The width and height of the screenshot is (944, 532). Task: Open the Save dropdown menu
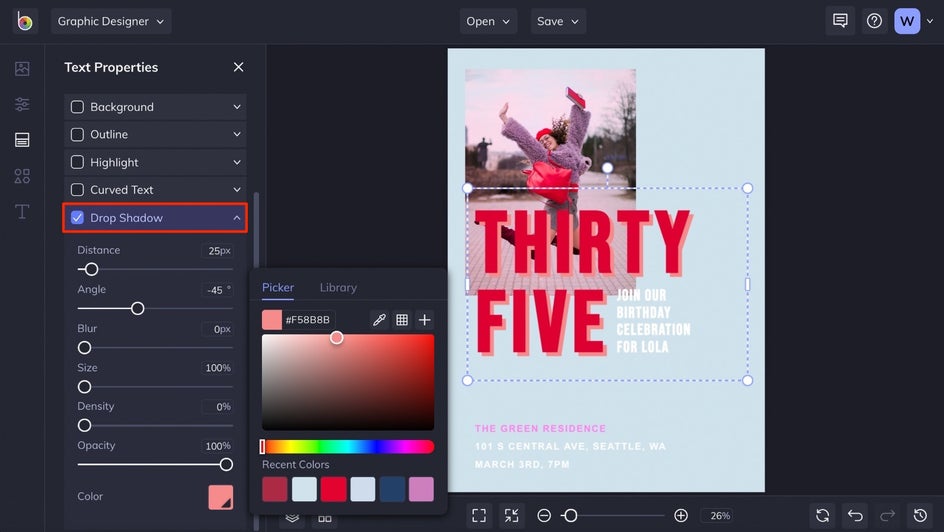[557, 21]
